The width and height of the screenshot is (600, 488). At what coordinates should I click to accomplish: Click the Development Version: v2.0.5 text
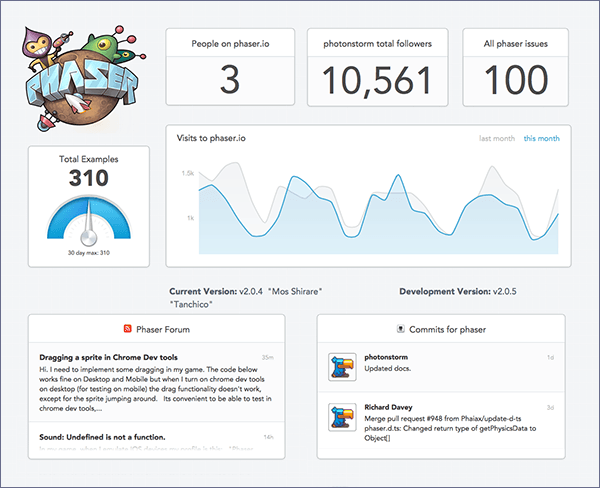(458, 291)
